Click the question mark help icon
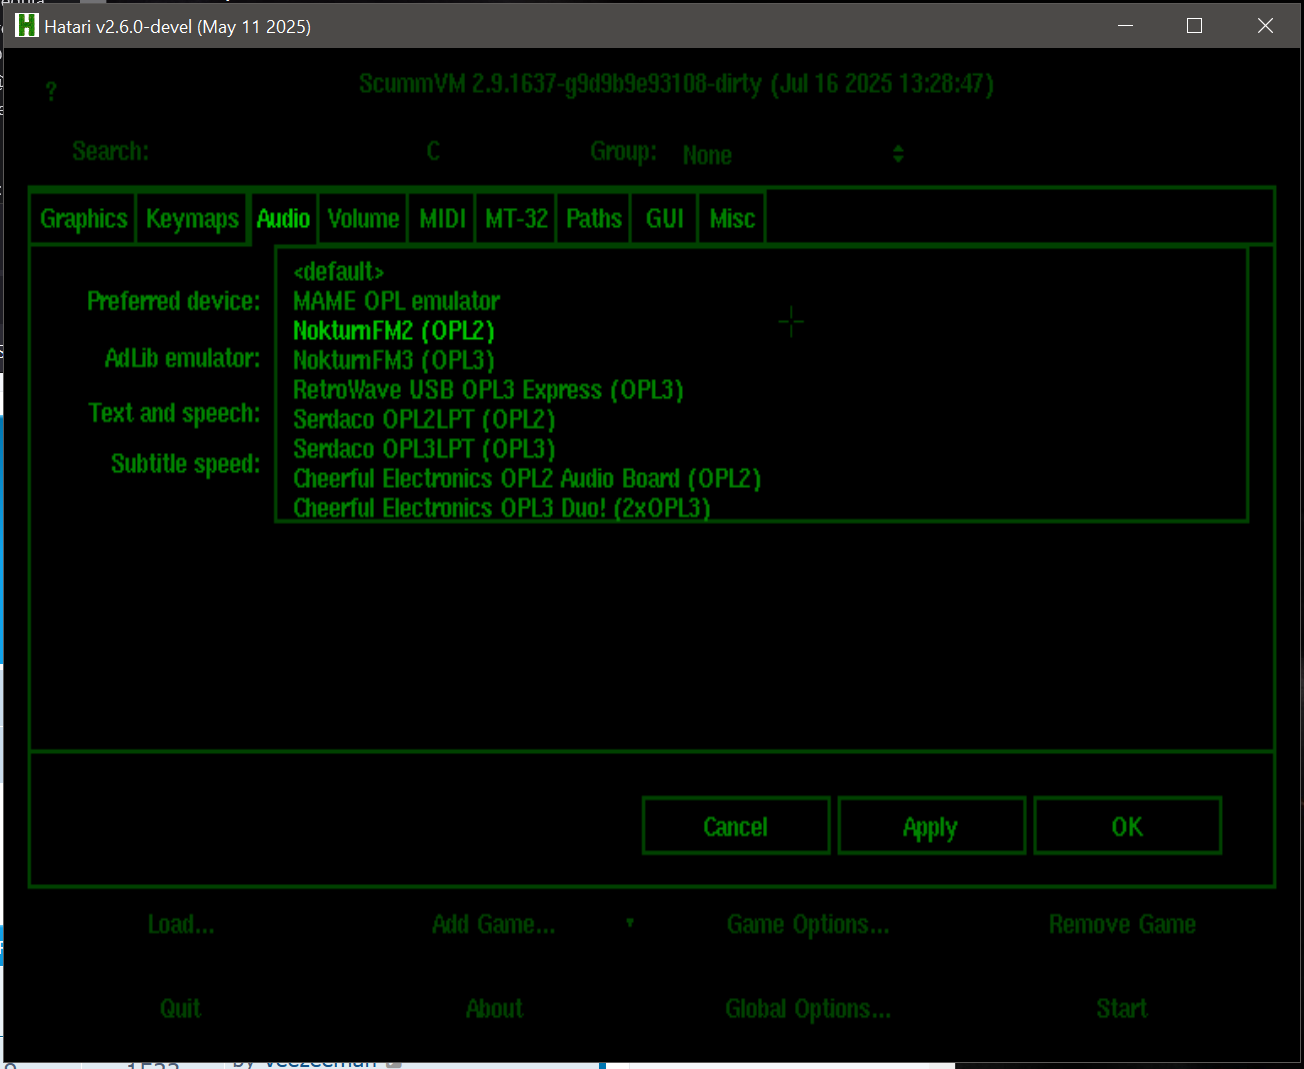This screenshot has height=1069, width=1304. tap(51, 91)
